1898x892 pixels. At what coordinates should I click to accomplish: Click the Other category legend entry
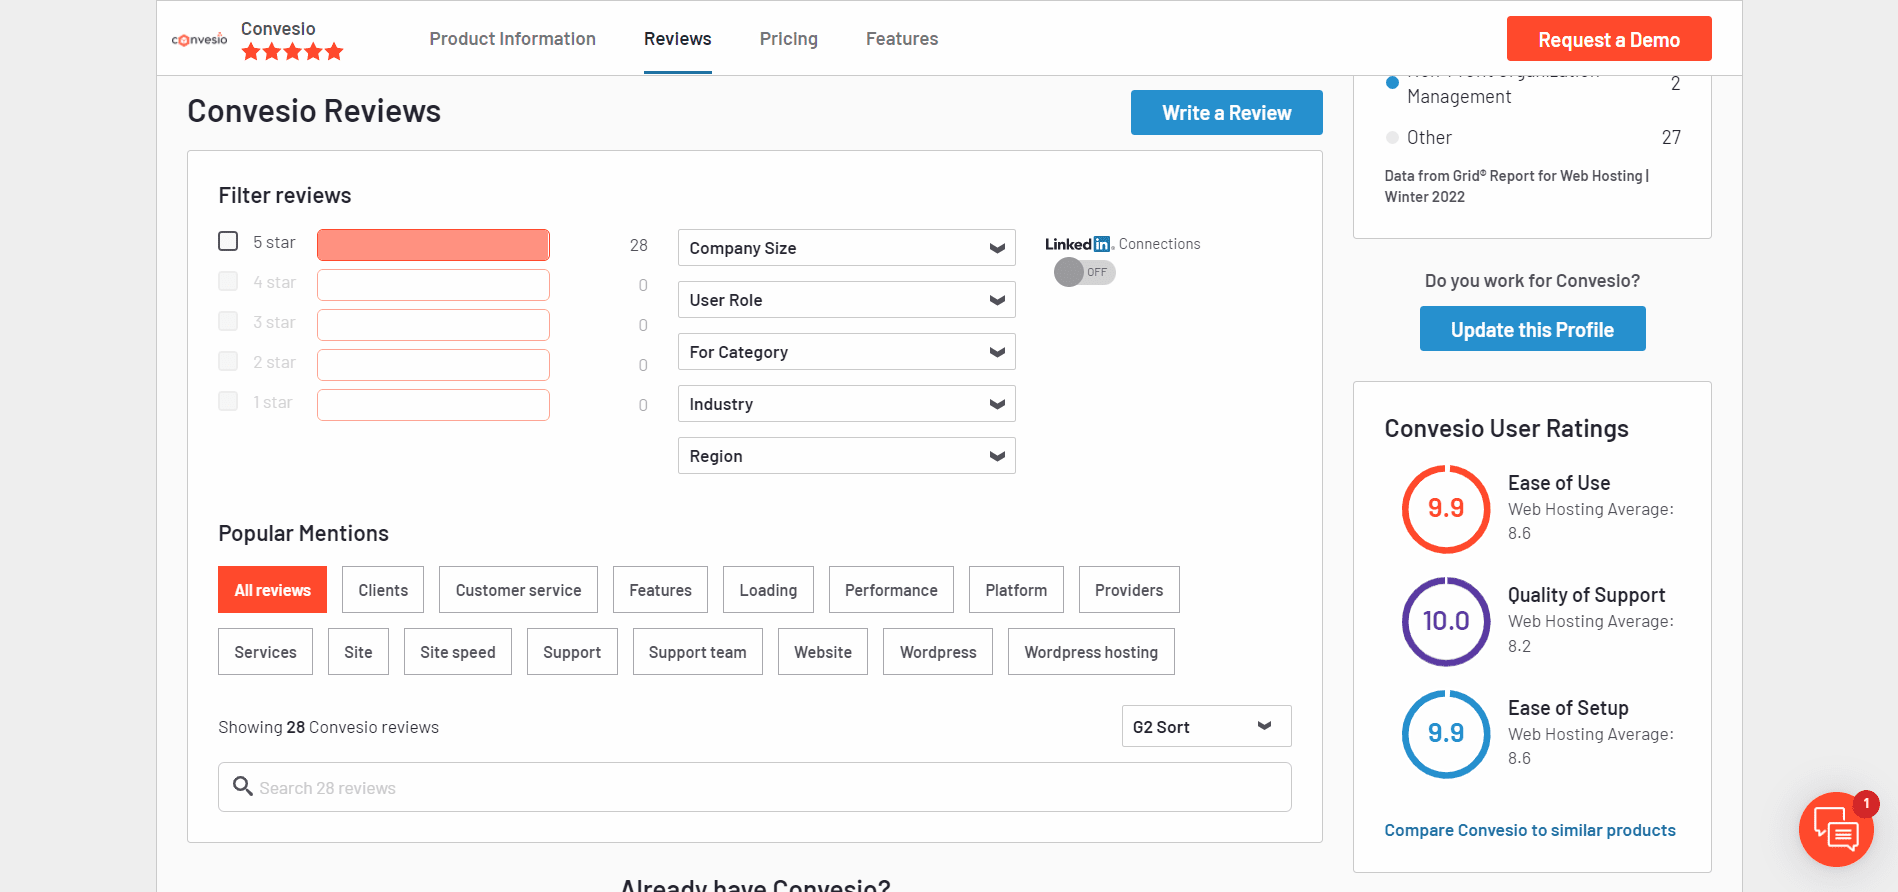[1429, 138]
